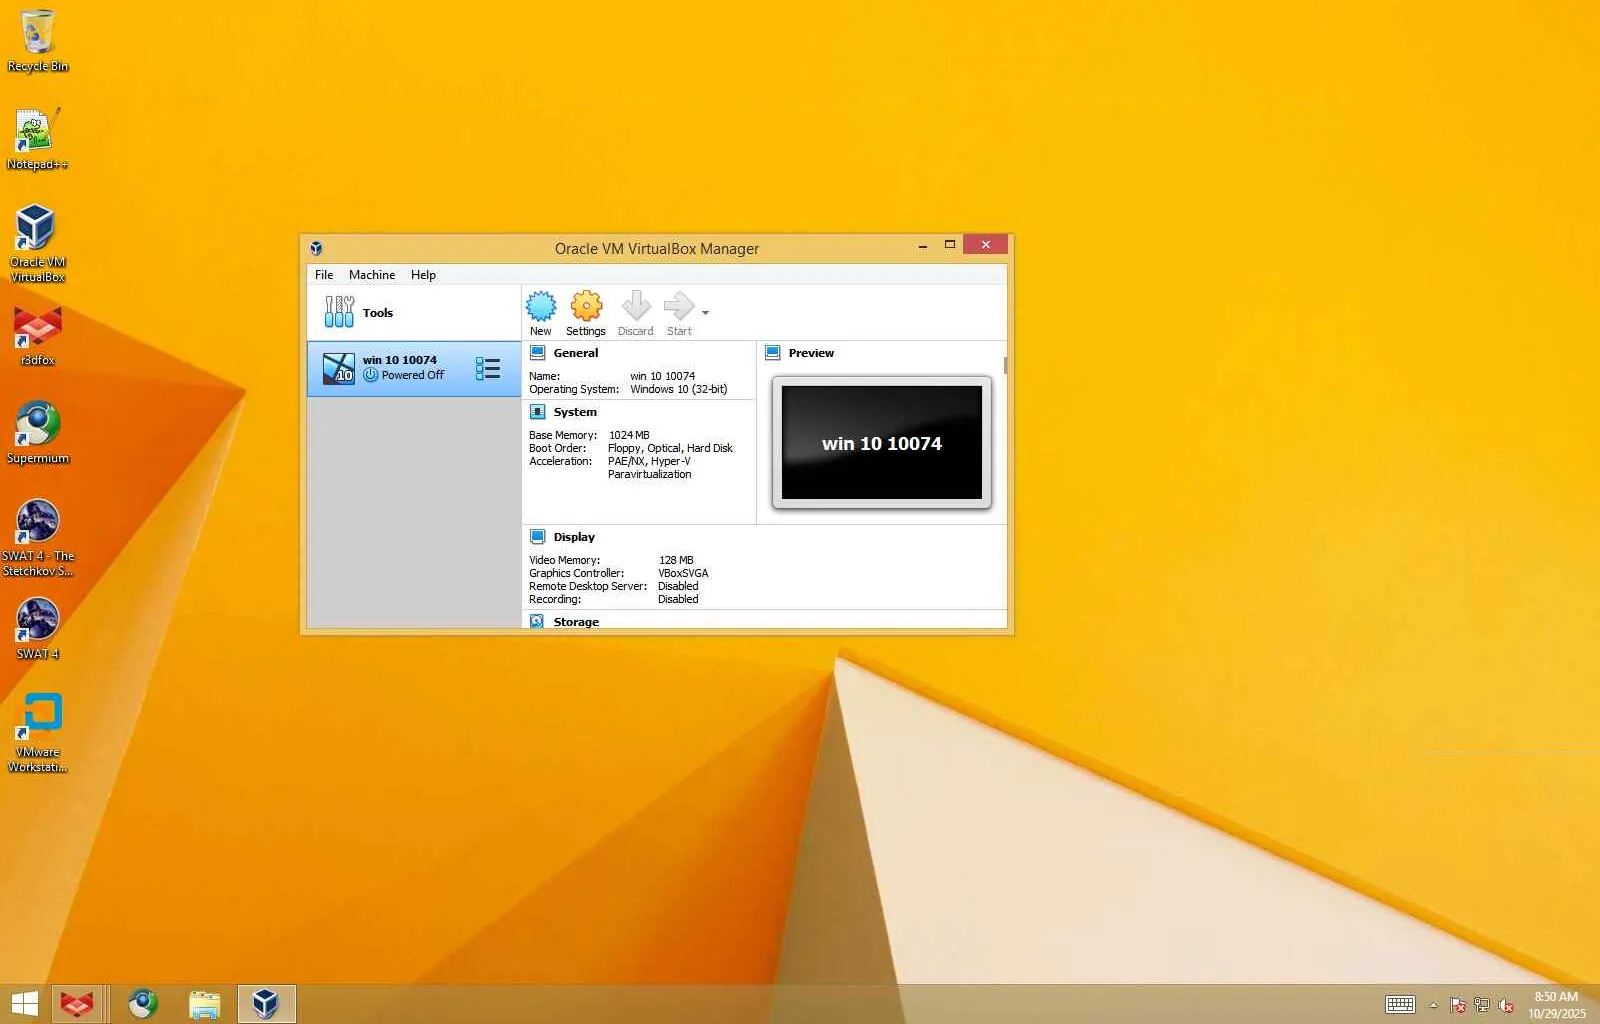Minimize the VirtualBox Manager window
The height and width of the screenshot is (1024, 1600).
(x=922, y=246)
